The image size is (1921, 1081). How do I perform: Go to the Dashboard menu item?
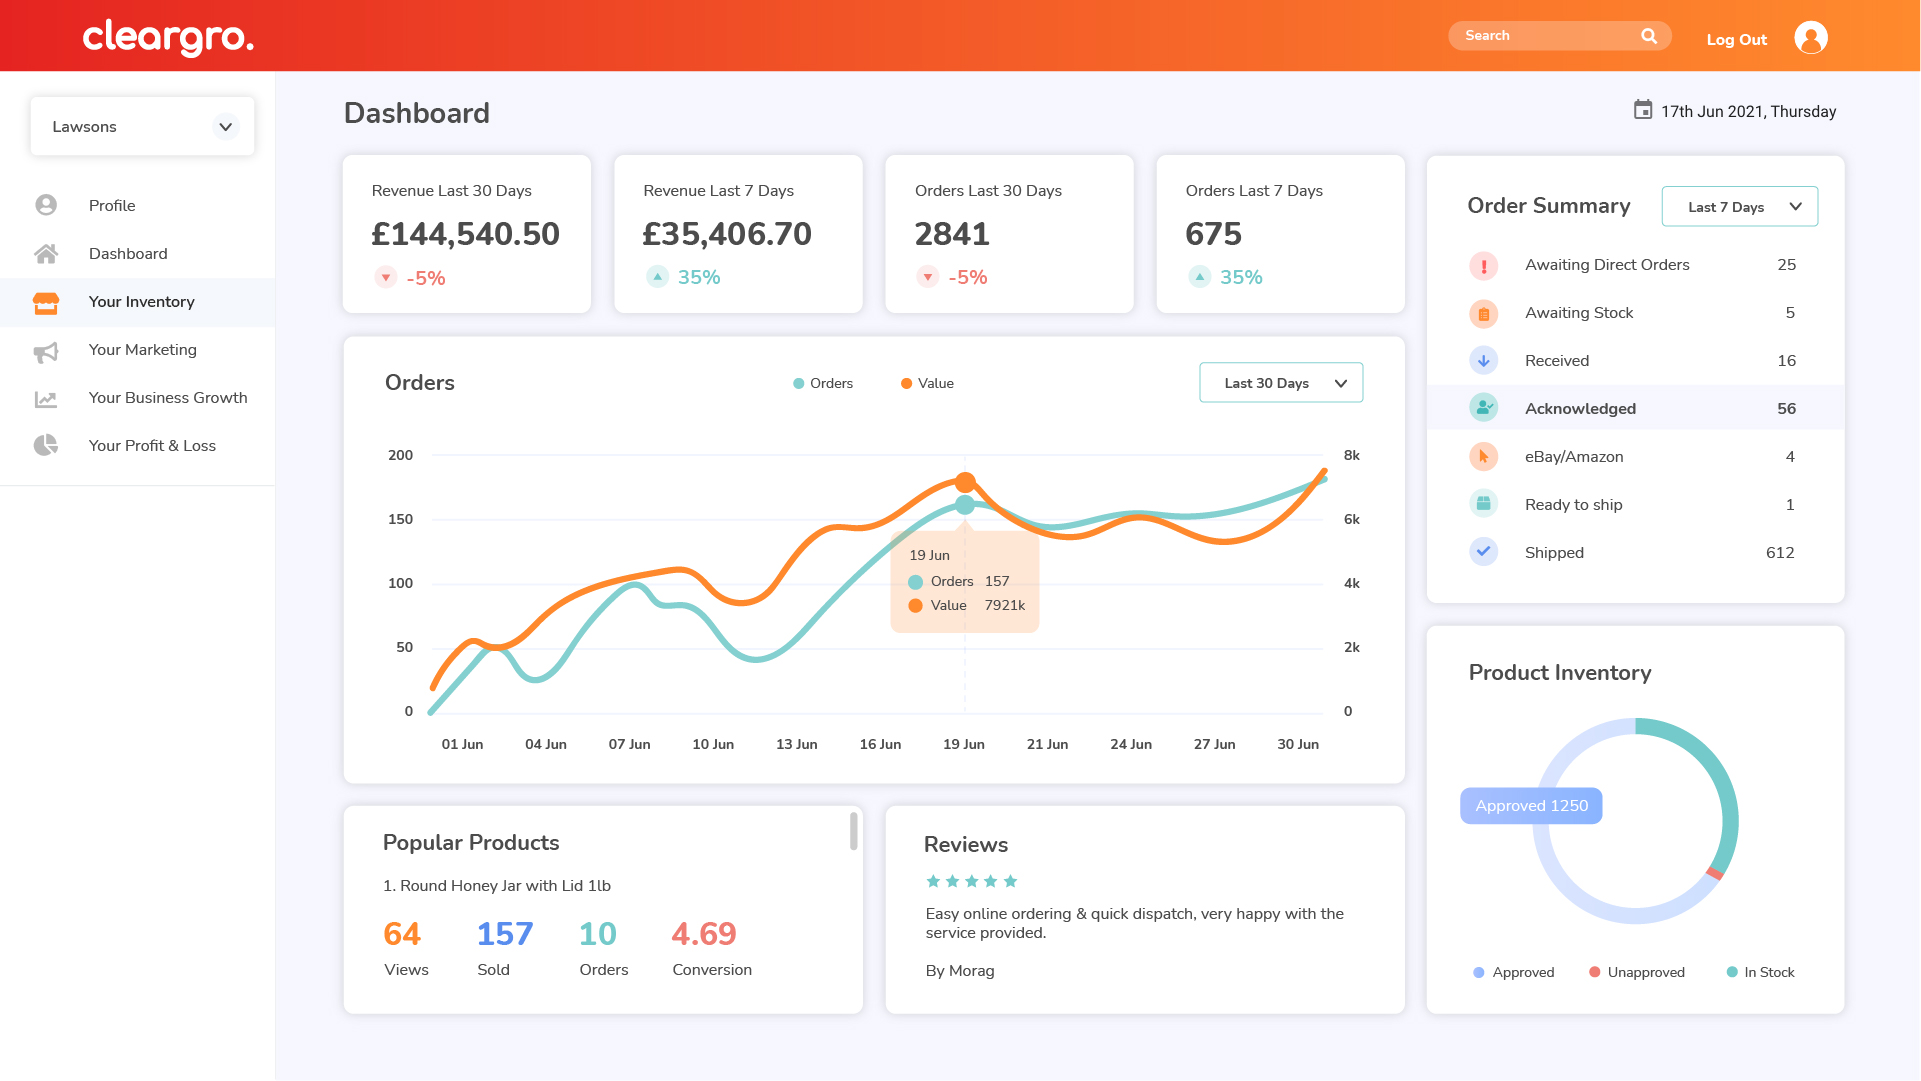click(x=128, y=254)
